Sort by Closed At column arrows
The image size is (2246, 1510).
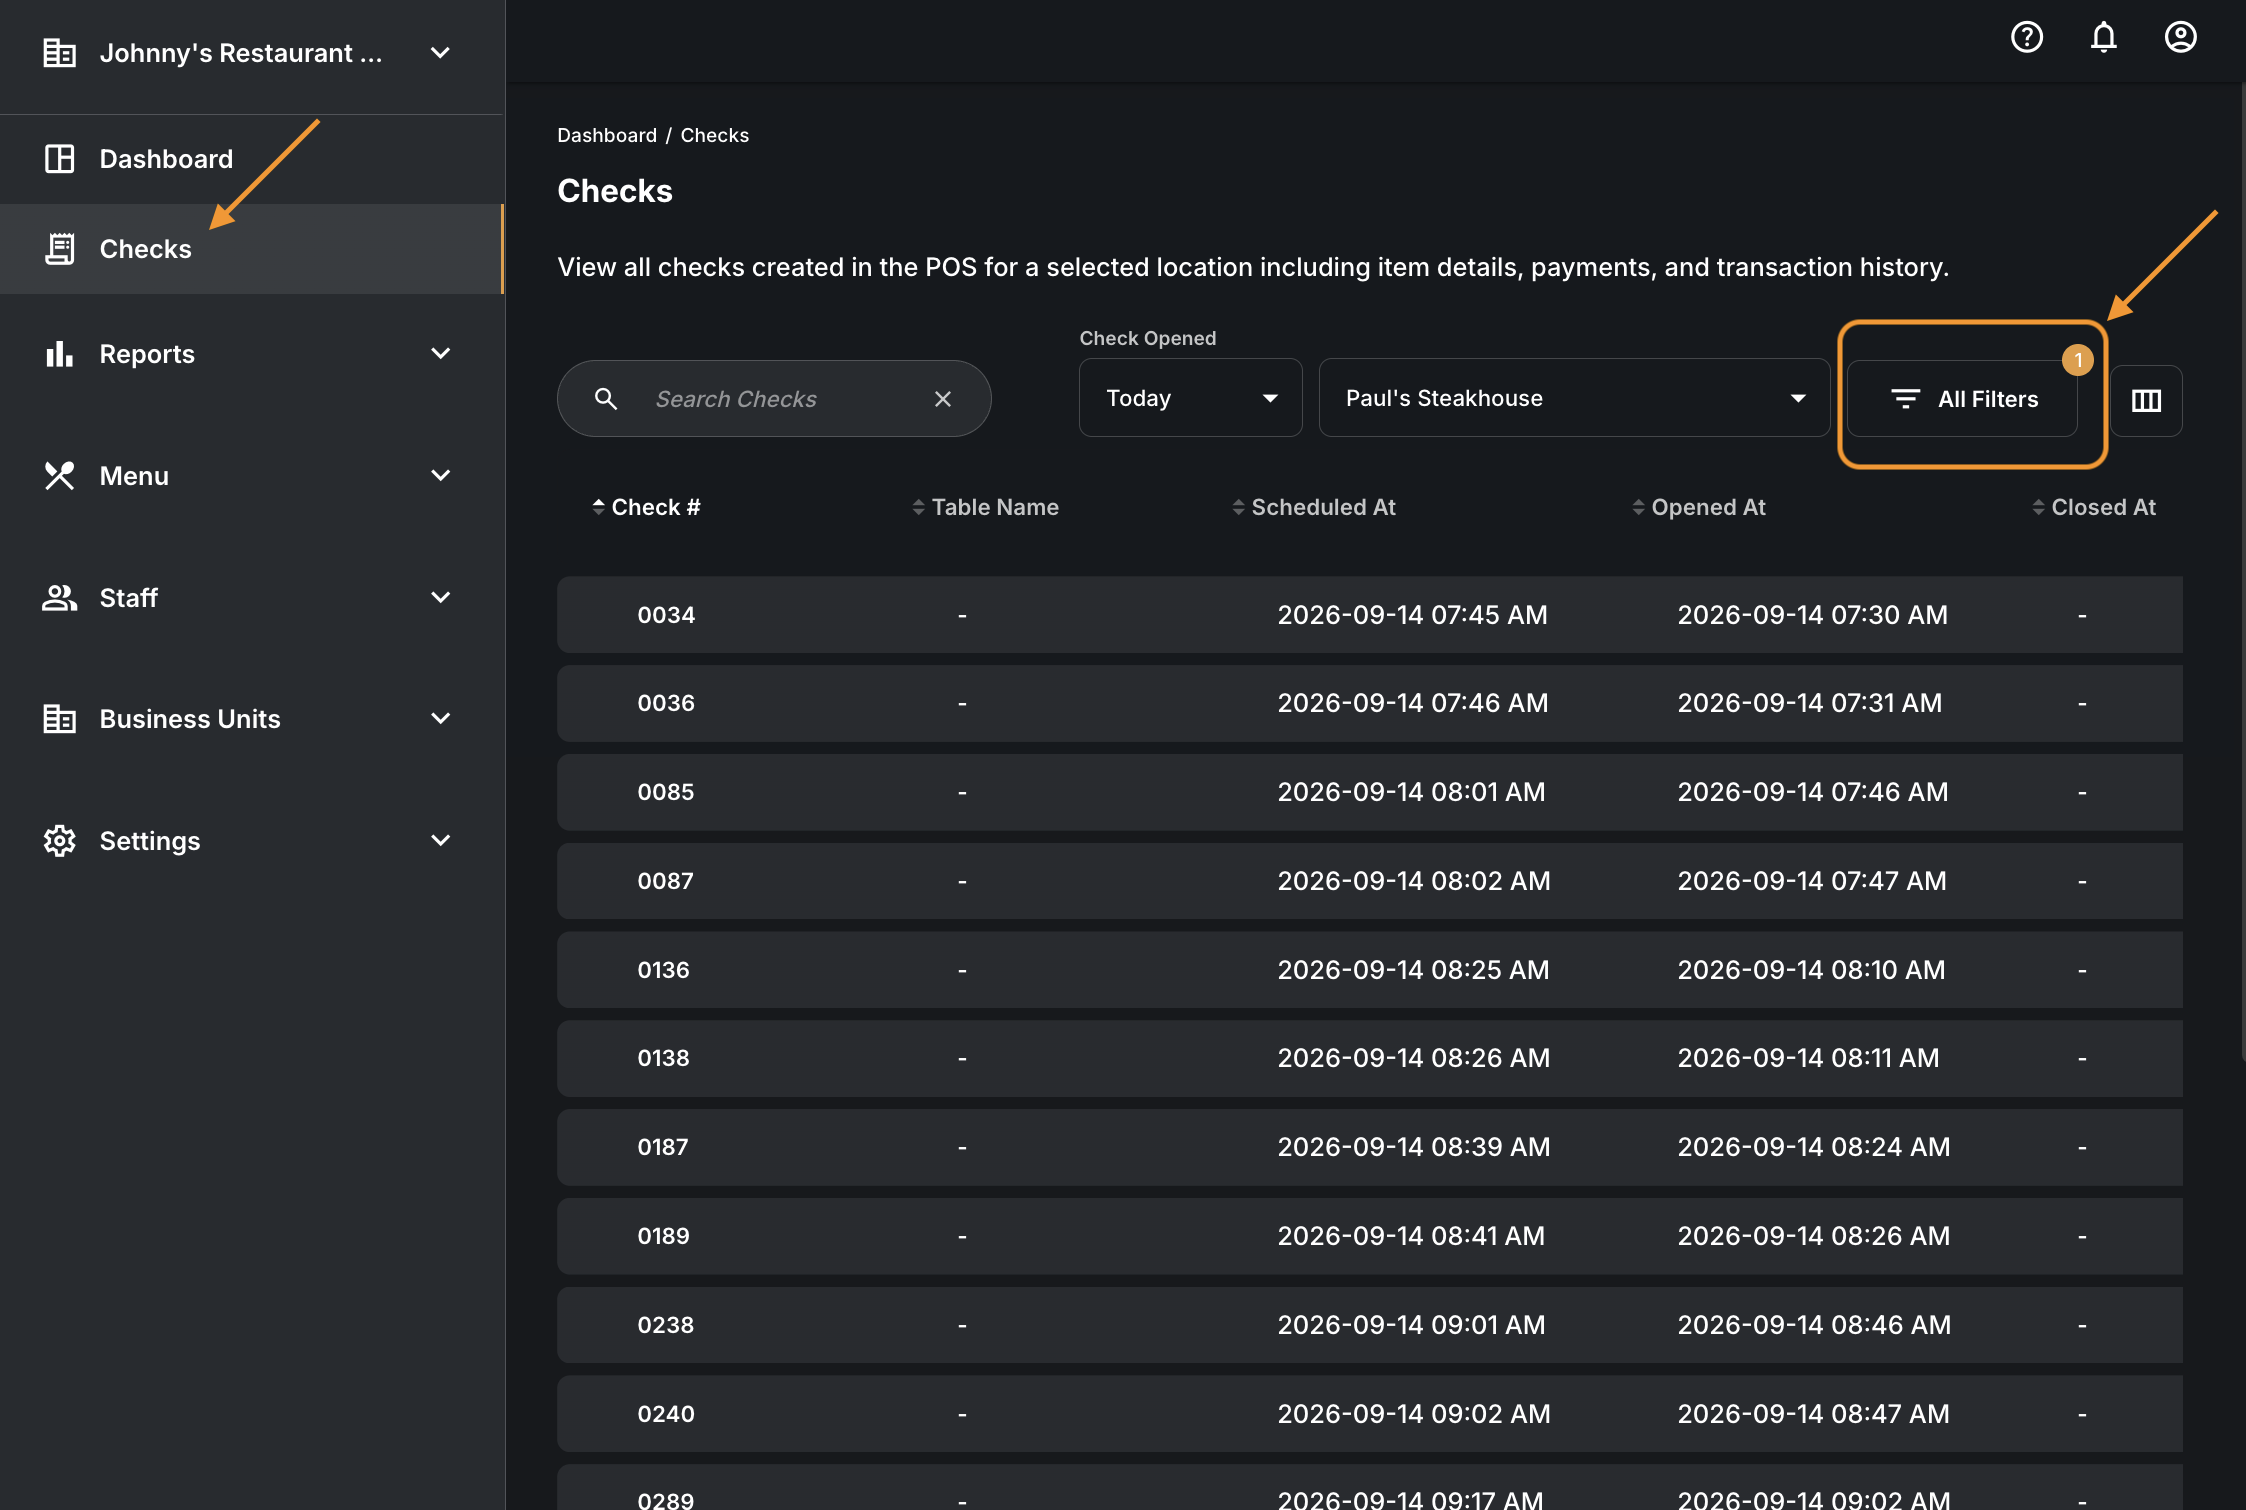click(x=2038, y=507)
